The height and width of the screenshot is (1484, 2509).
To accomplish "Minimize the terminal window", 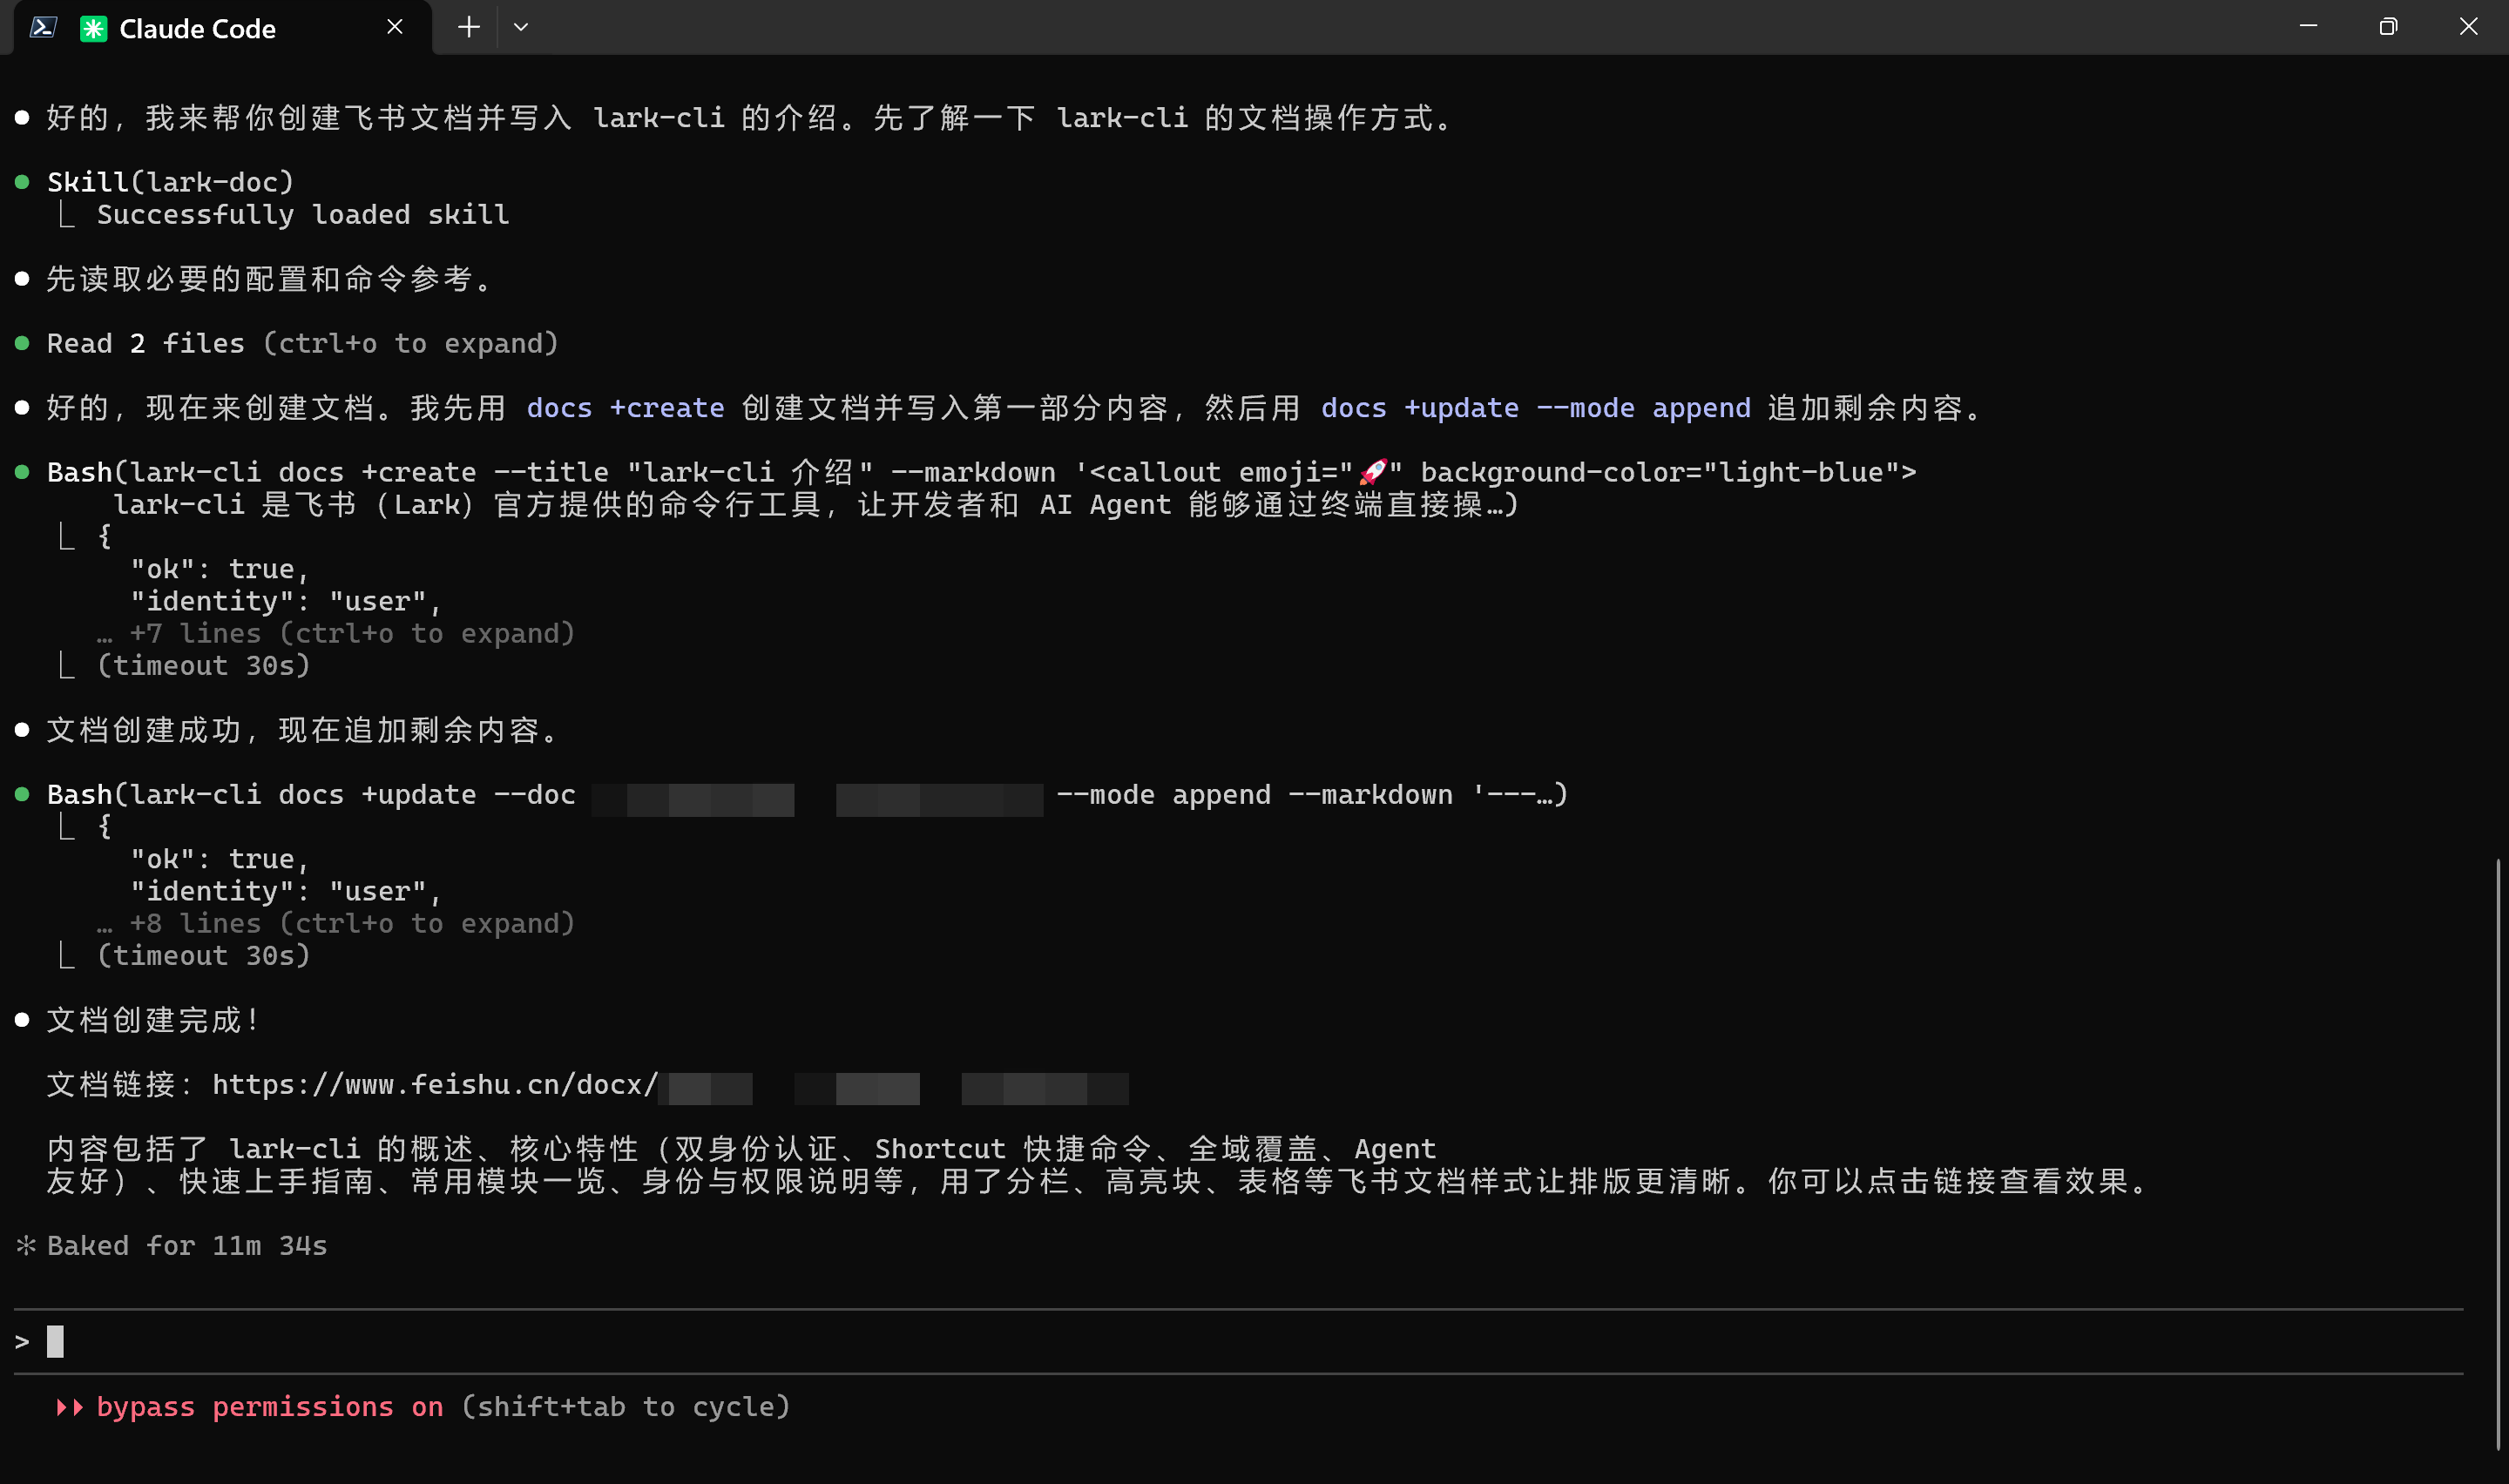I will 2308,26.
